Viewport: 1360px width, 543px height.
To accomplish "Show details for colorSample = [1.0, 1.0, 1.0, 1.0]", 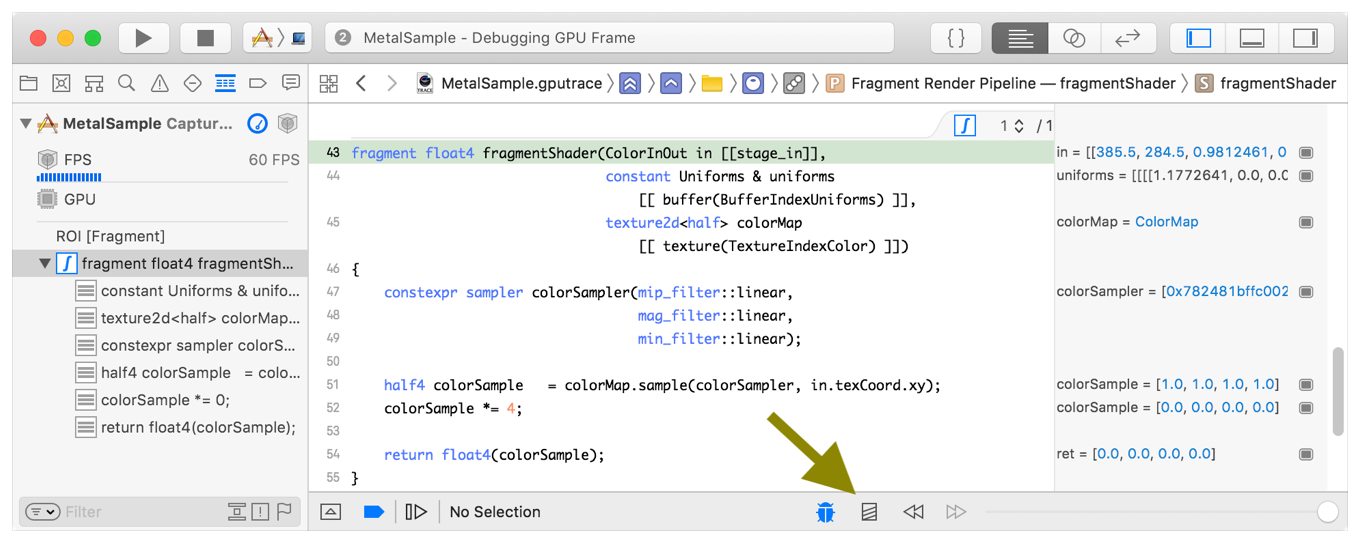I will click(1306, 384).
